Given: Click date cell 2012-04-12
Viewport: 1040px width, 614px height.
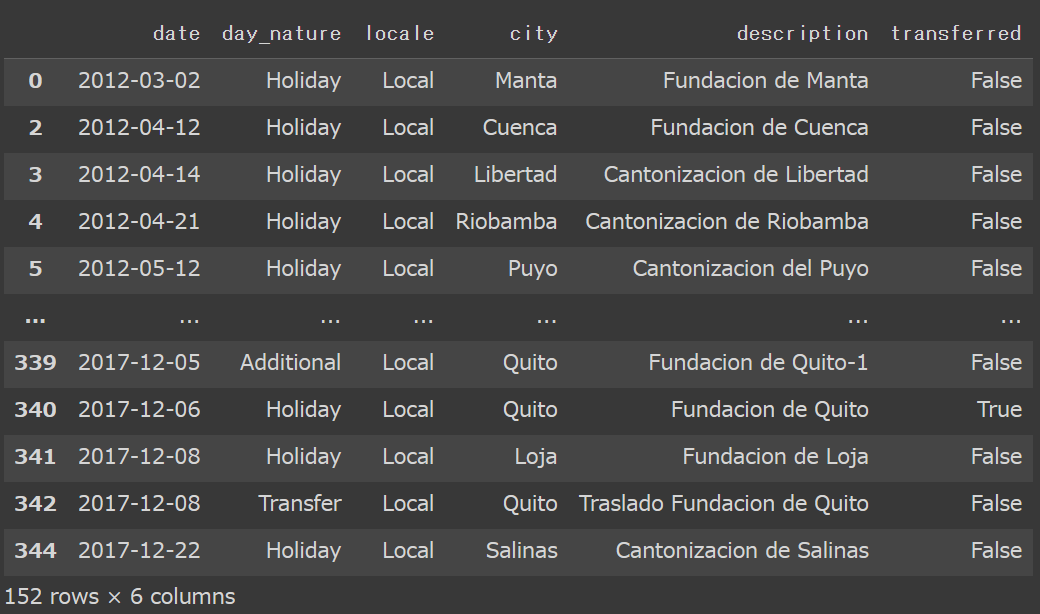Looking at the screenshot, I should [139, 128].
